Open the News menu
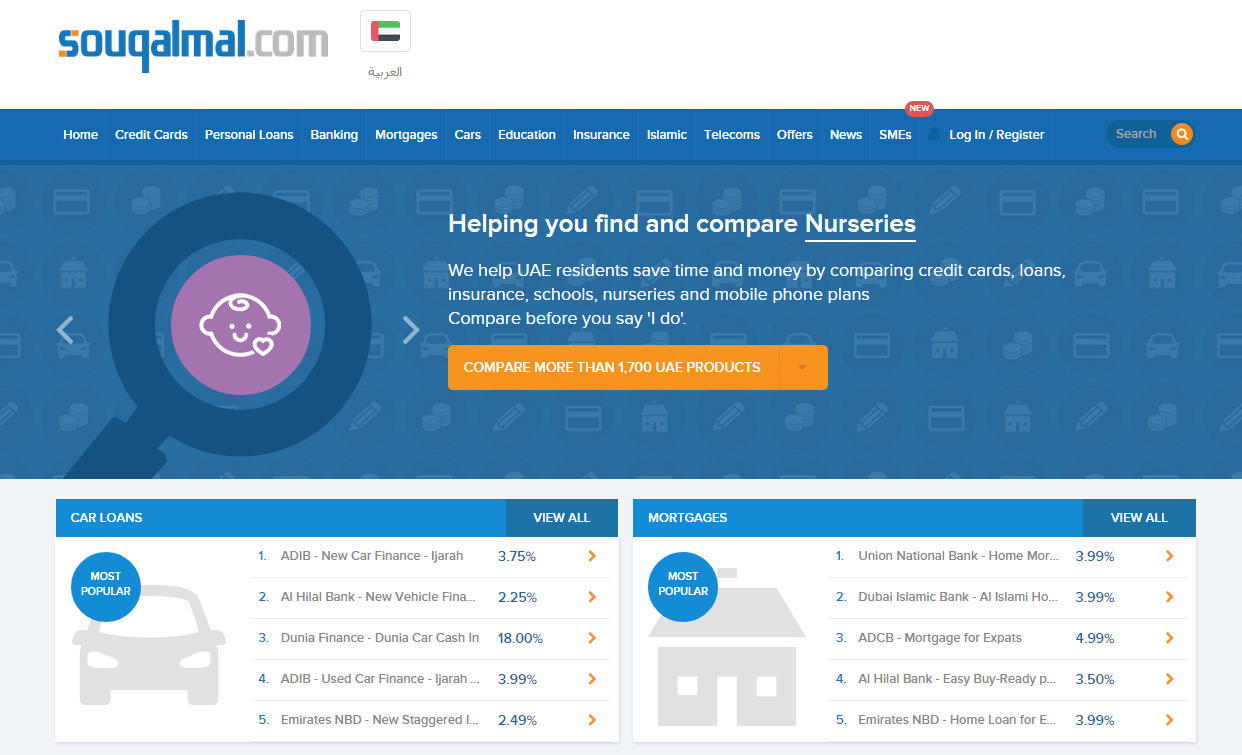 pos(846,135)
